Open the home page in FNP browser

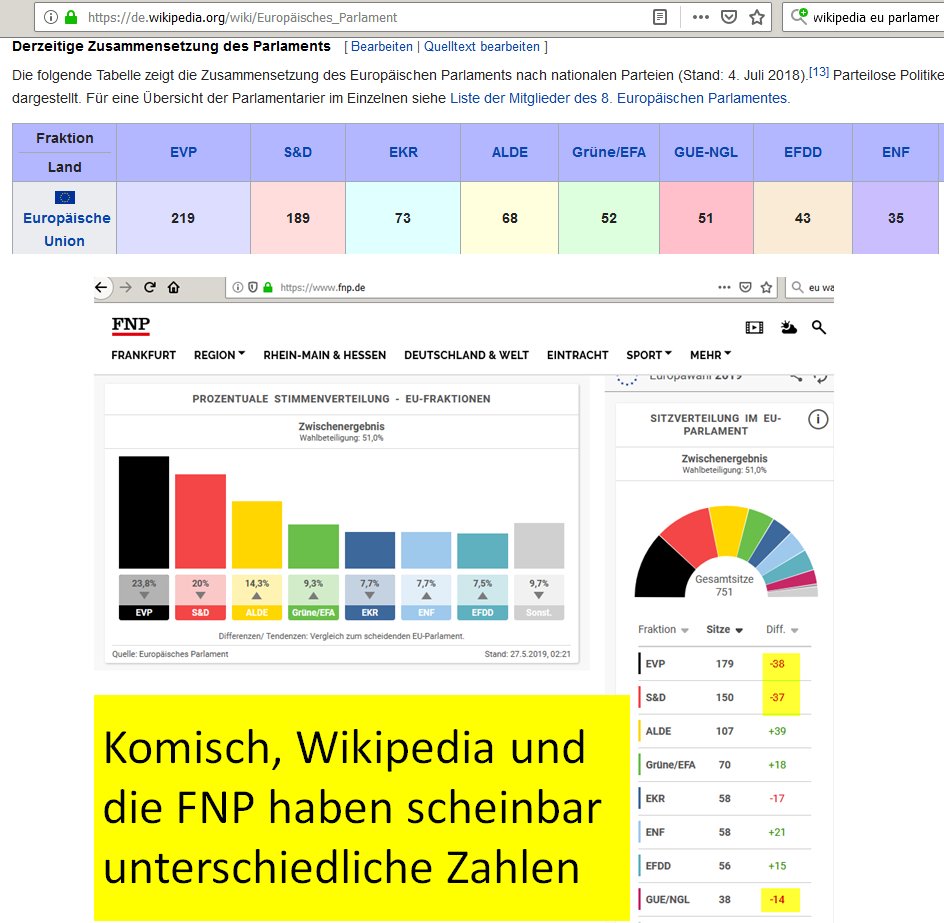click(174, 287)
